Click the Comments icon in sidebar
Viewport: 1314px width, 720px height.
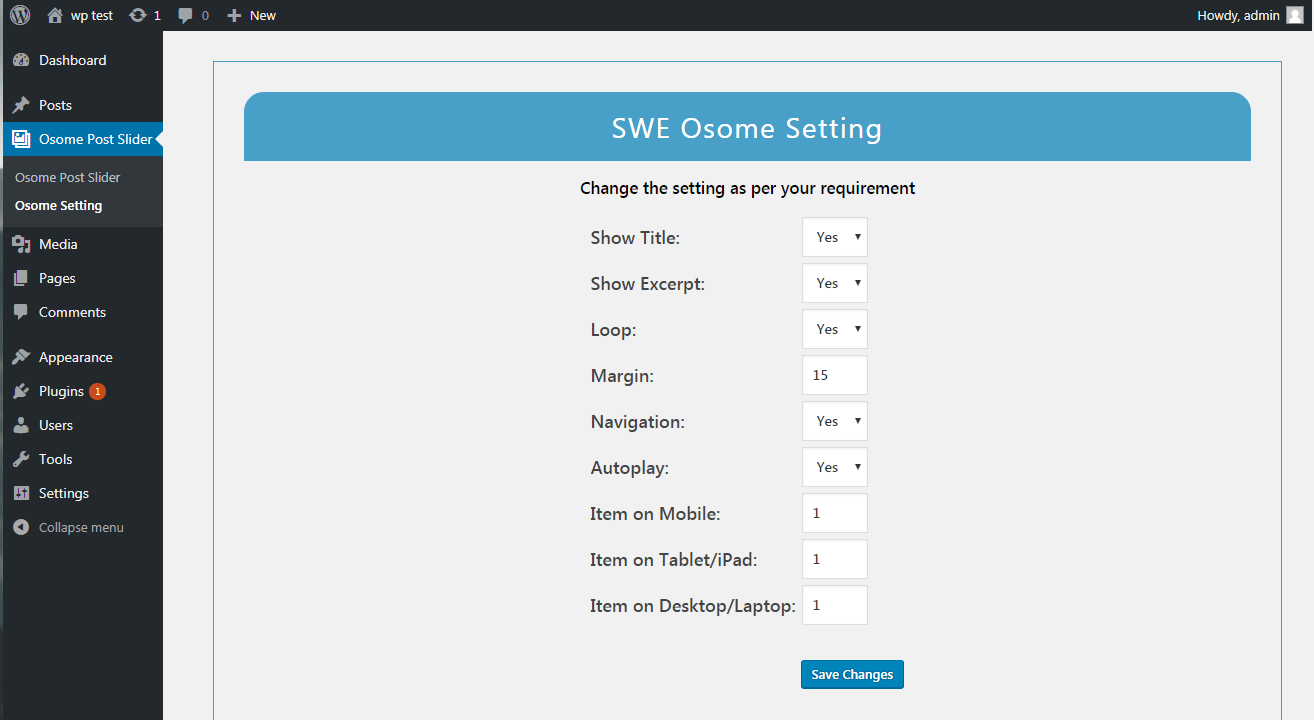pyautogui.click(x=21, y=312)
